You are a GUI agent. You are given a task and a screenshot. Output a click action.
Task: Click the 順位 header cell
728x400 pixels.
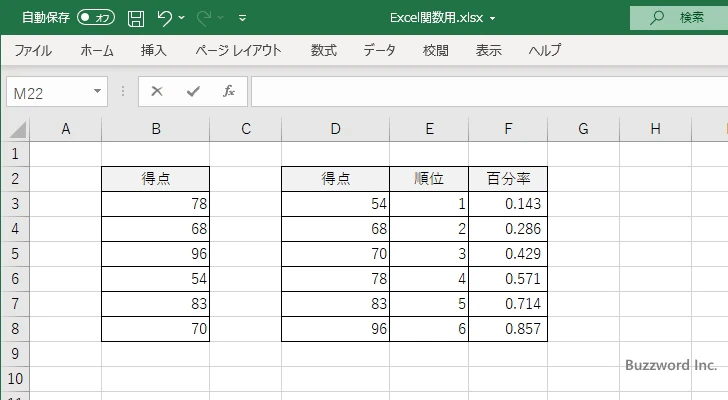[429, 179]
